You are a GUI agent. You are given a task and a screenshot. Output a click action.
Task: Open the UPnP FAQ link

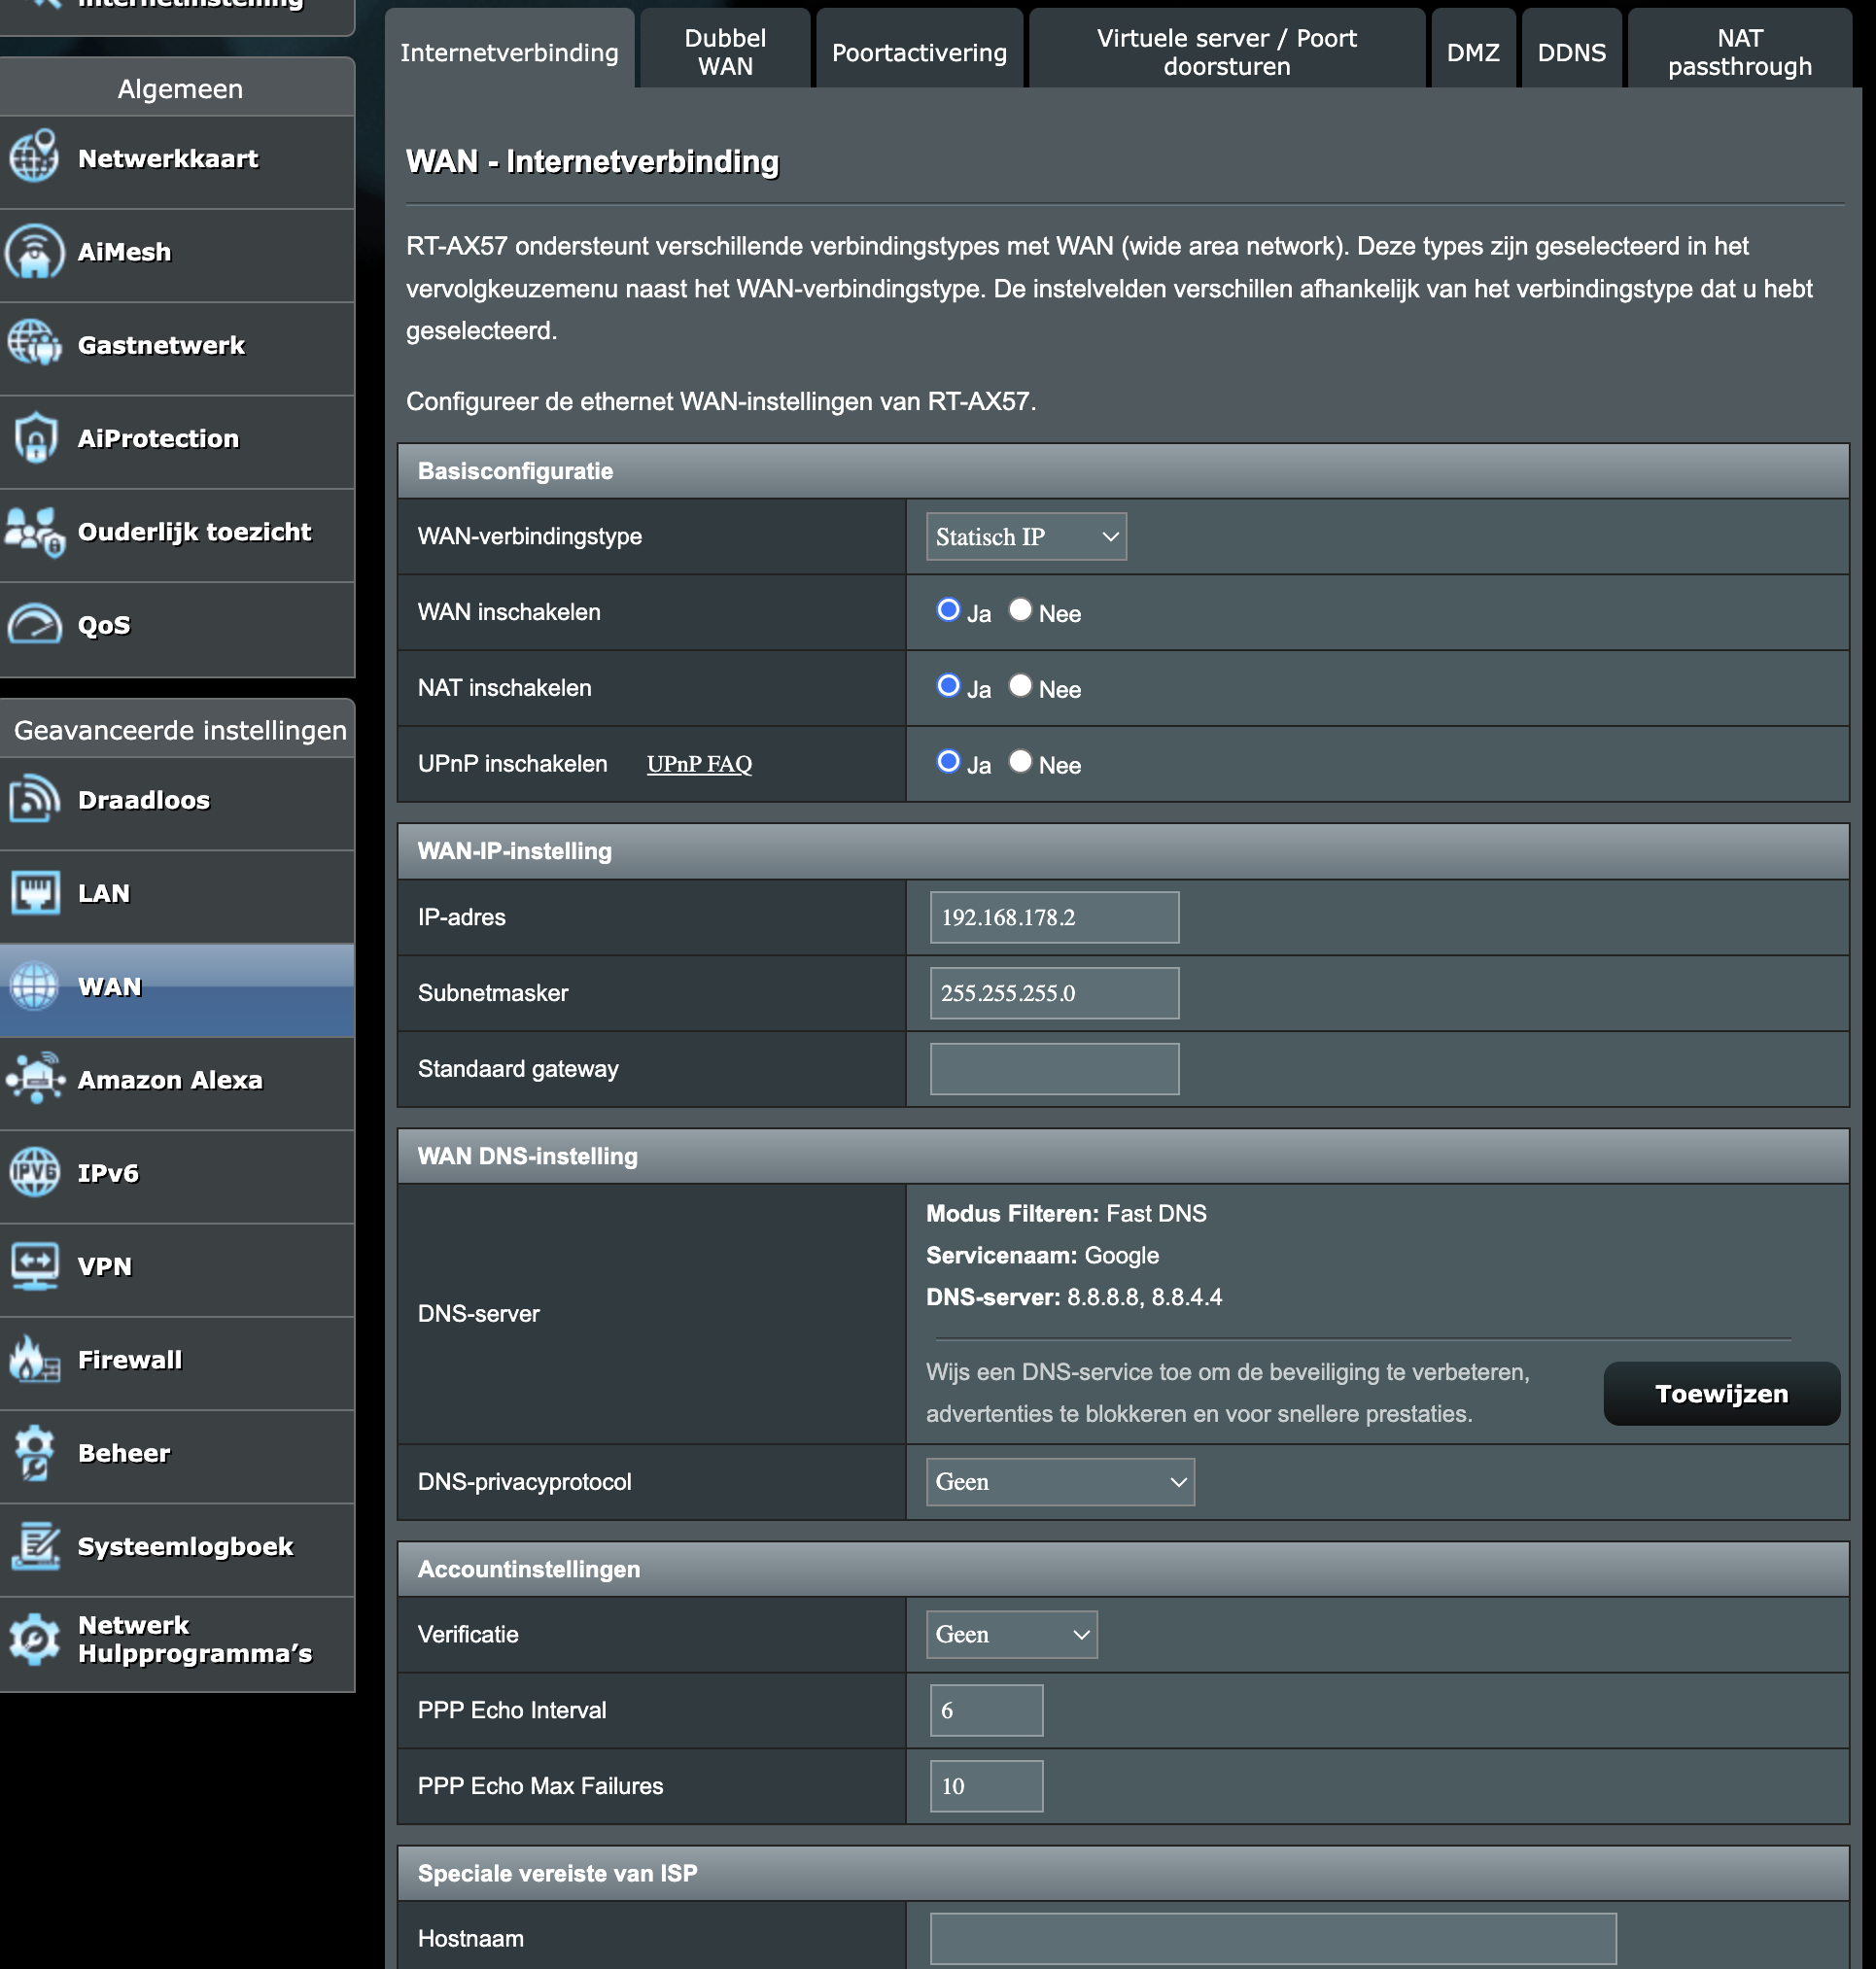point(699,764)
